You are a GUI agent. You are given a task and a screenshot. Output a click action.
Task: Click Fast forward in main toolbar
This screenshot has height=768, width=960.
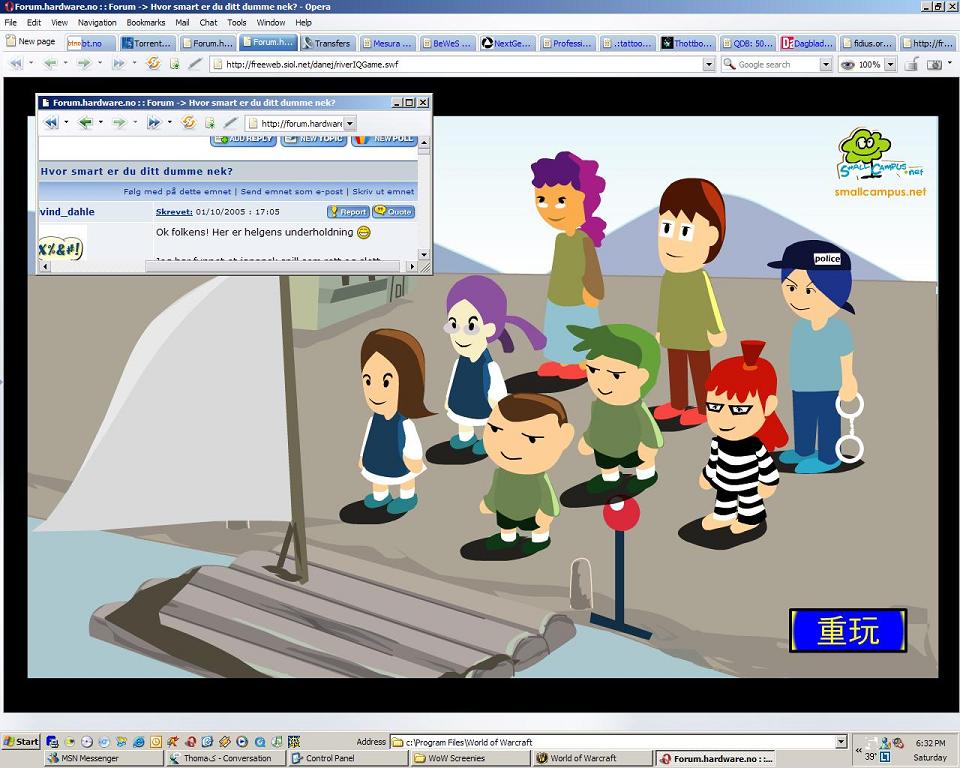[119, 64]
